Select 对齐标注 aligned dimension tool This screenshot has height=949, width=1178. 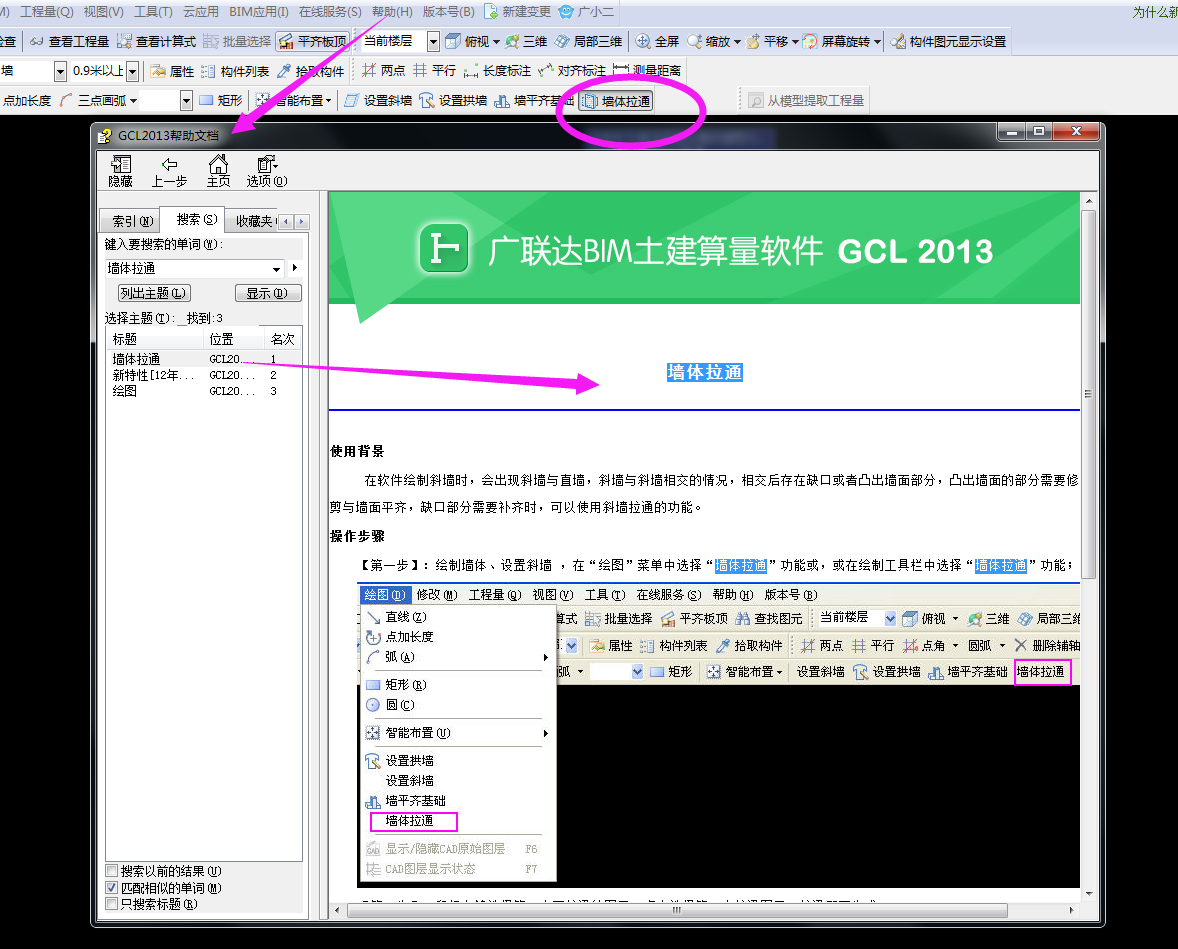tap(572, 71)
